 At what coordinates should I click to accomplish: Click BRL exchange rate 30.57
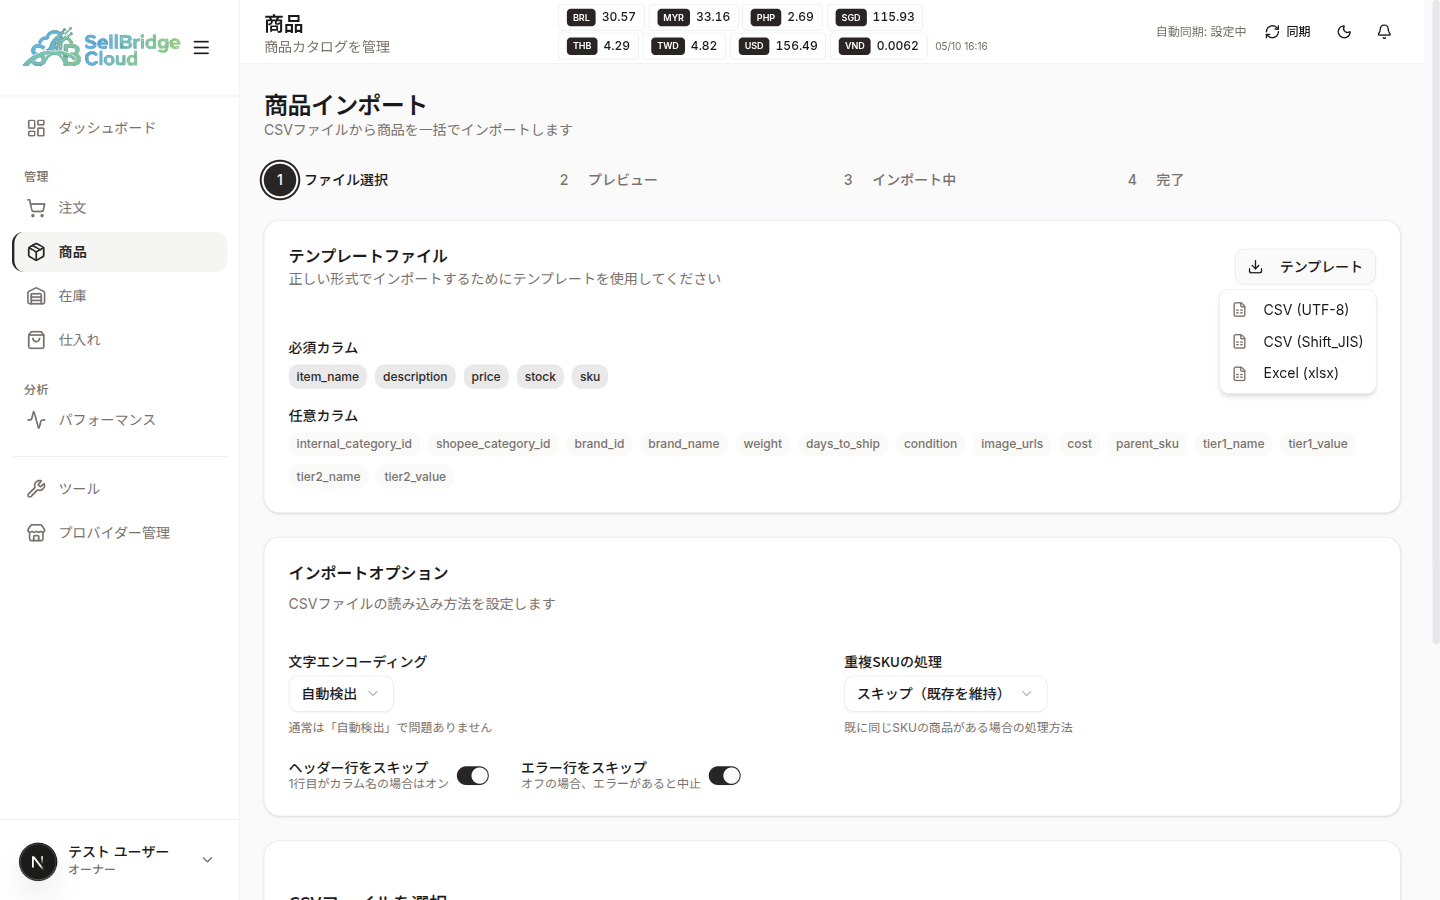point(602,17)
